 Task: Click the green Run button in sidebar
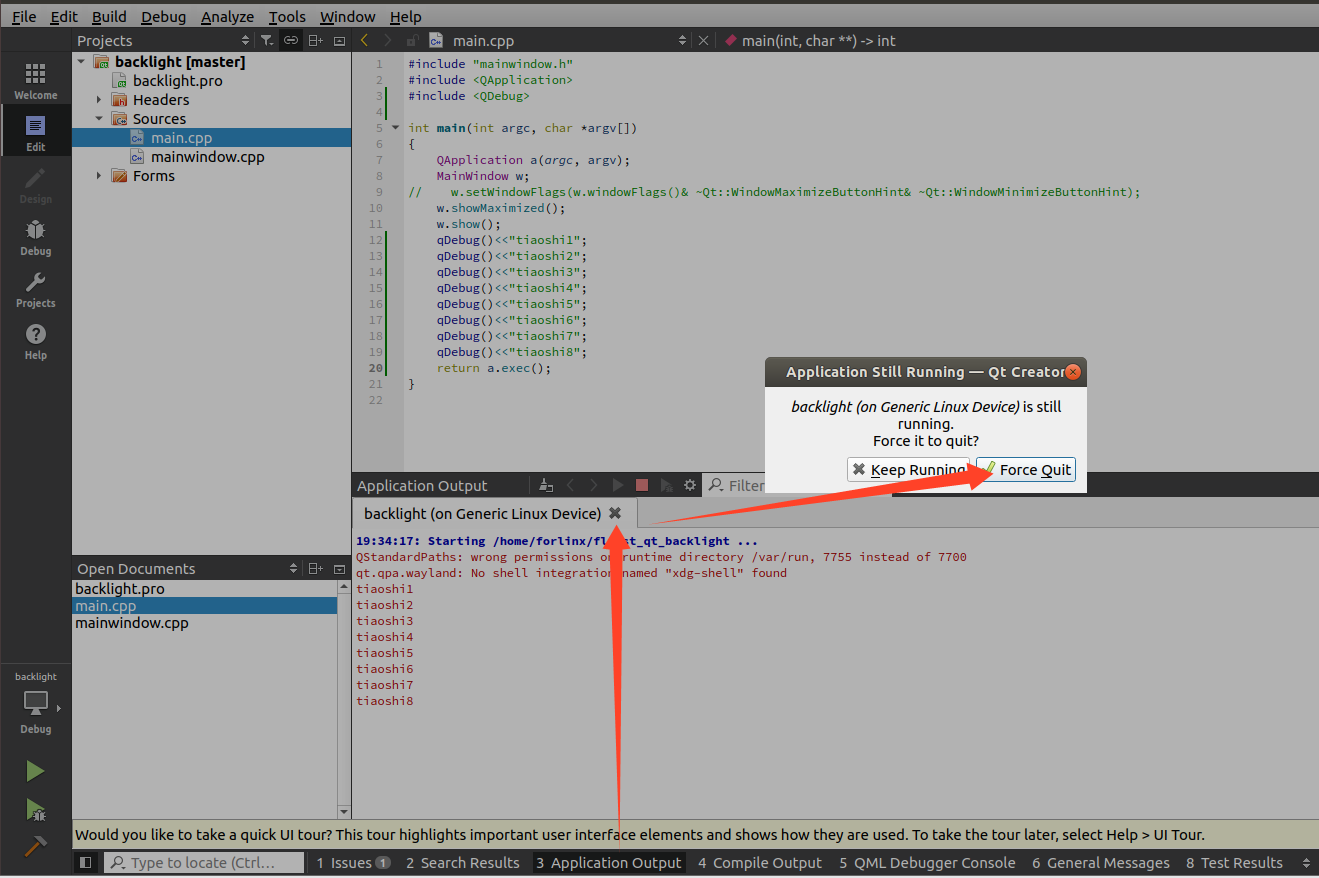coord(35,771)
